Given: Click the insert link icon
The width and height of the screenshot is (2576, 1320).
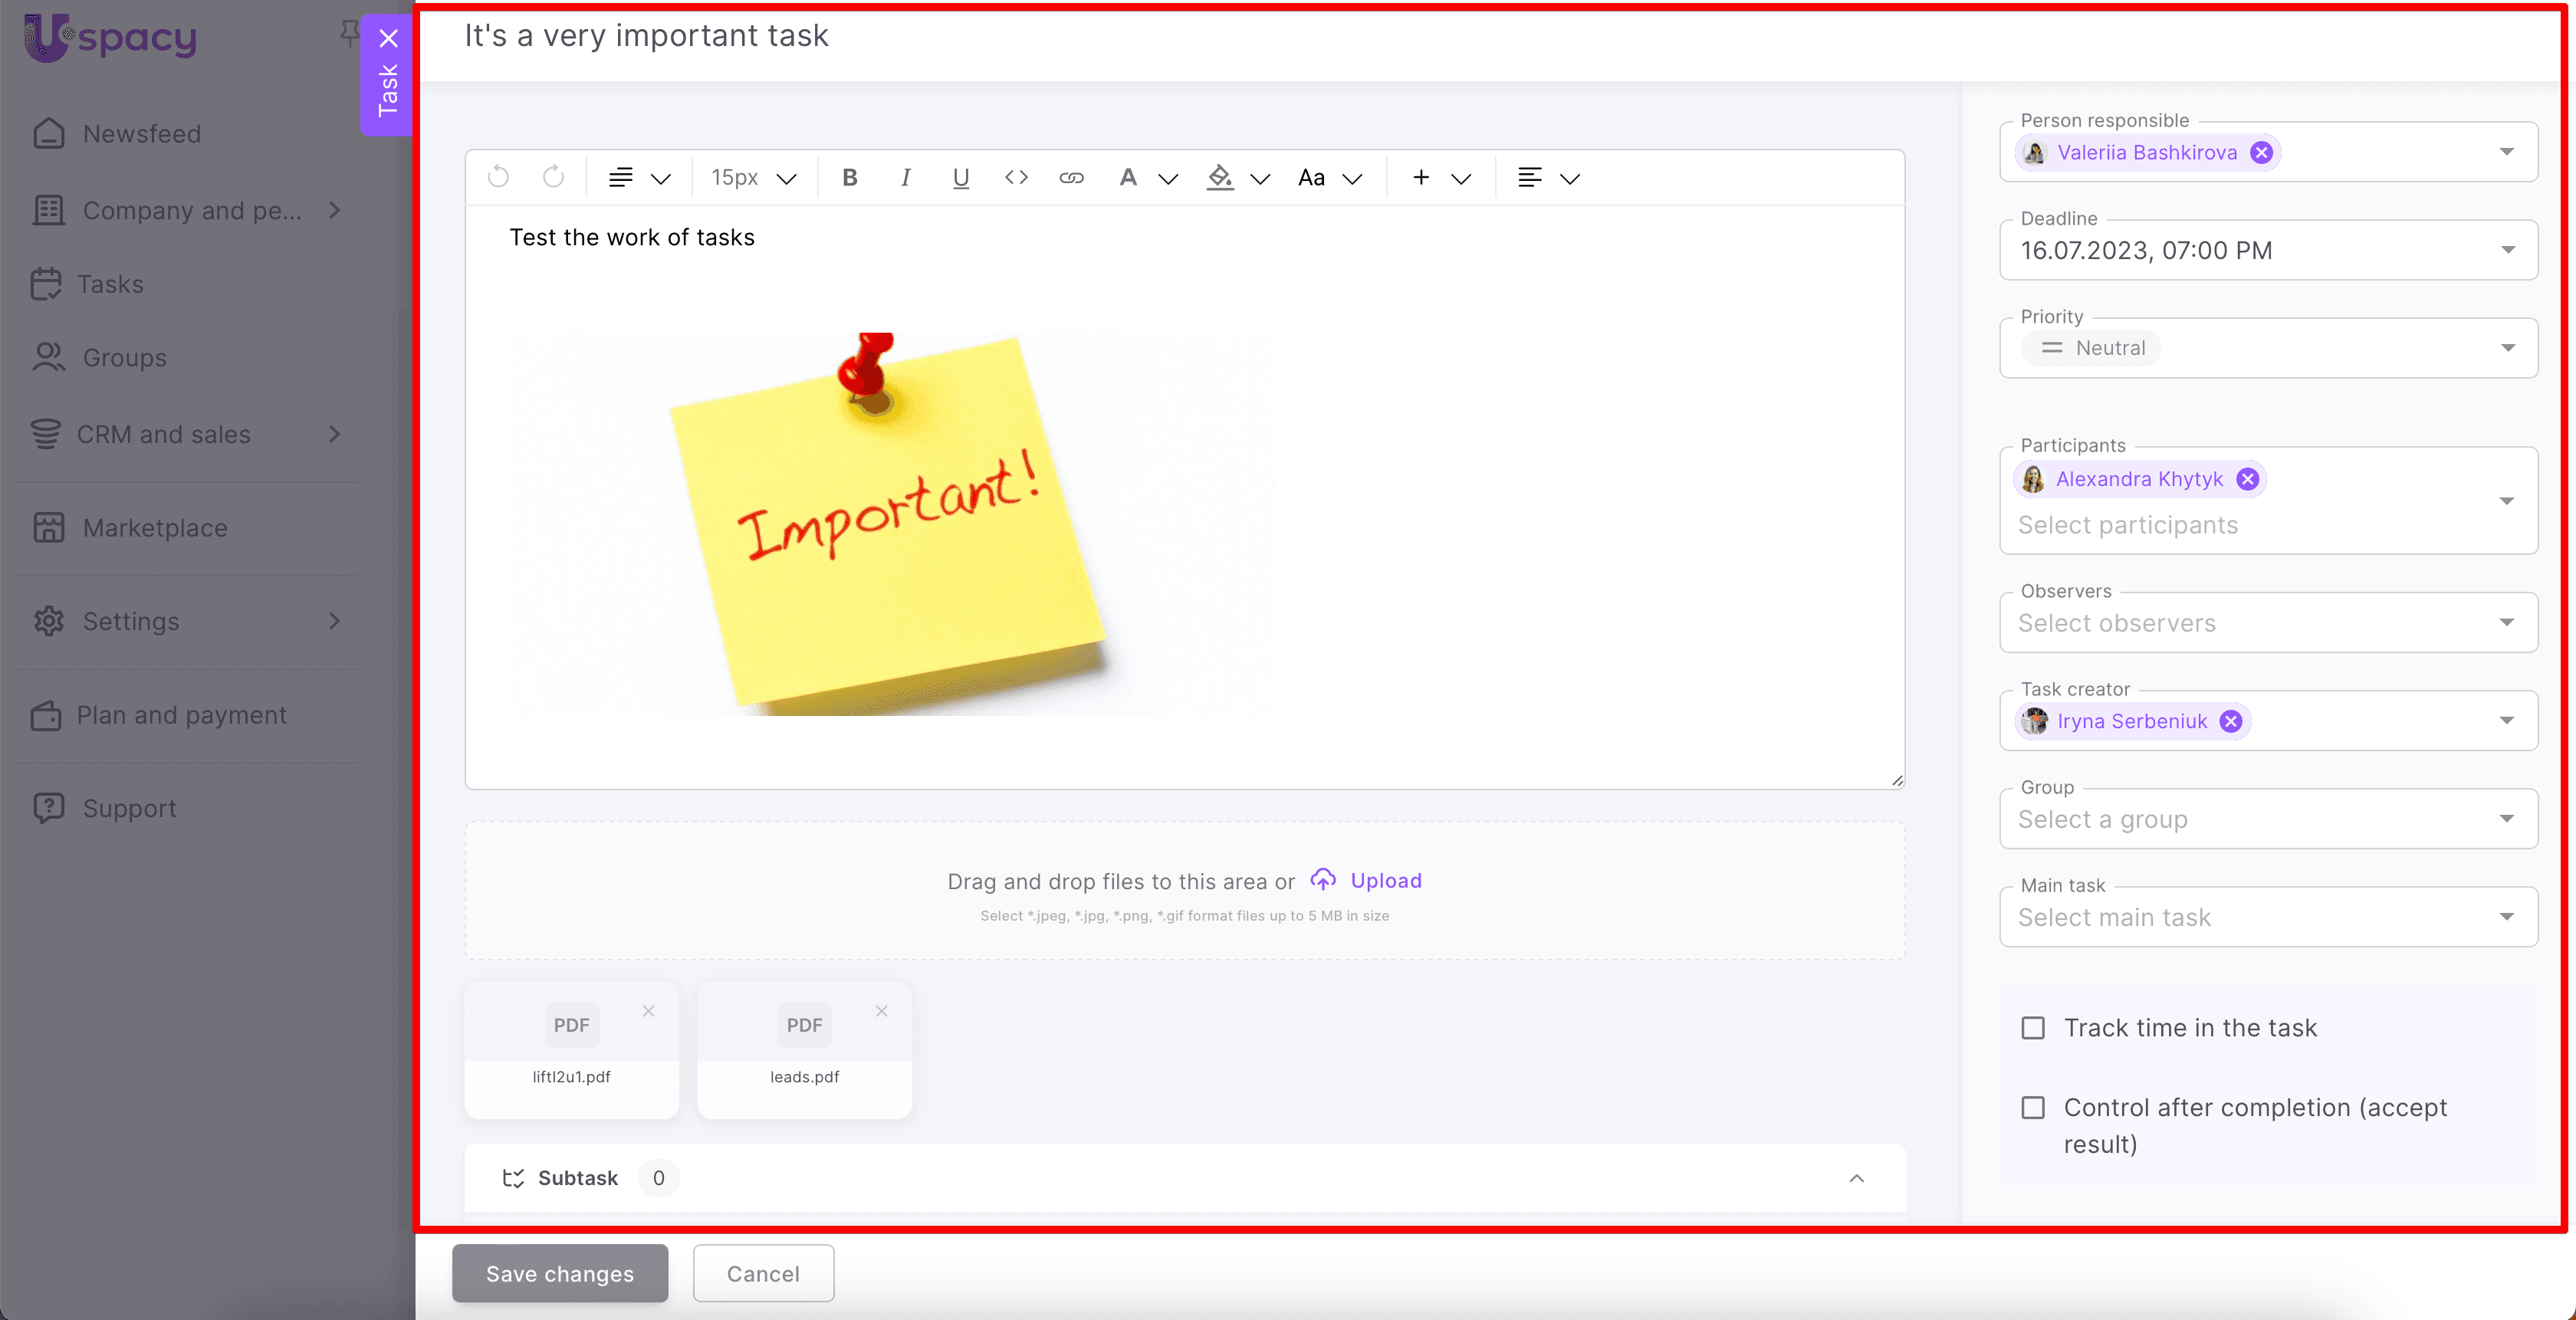Looking at the screenshot, I should pyautogui.click(x=1071, y=177).
